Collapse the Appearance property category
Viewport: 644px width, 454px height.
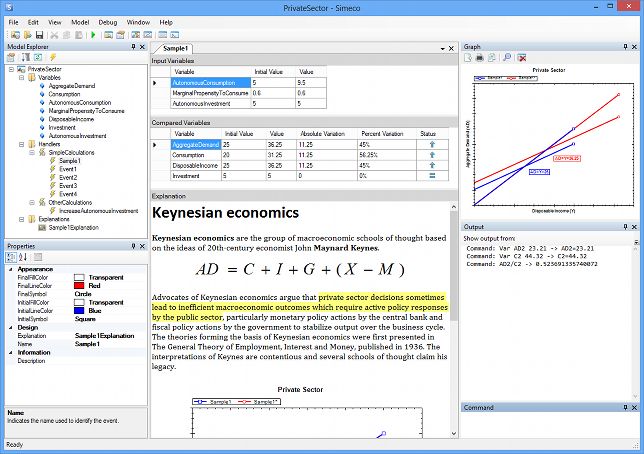(x=10, y=269)
